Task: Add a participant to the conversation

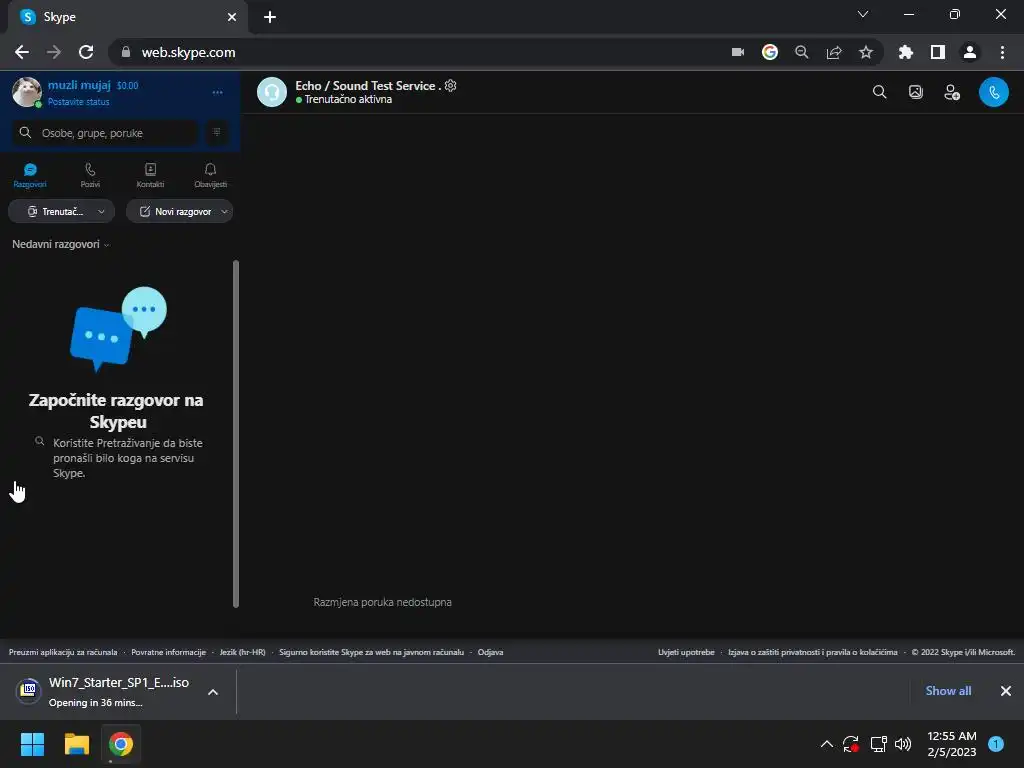Action: click(952, 93)
